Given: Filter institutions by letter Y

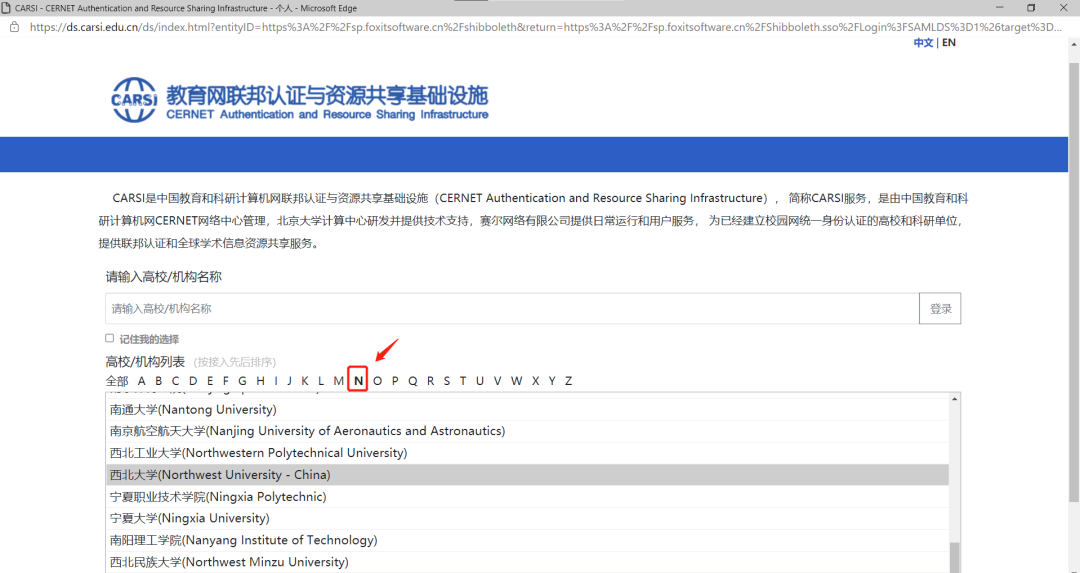Looking at the screenshot, I should click(552, 381).
